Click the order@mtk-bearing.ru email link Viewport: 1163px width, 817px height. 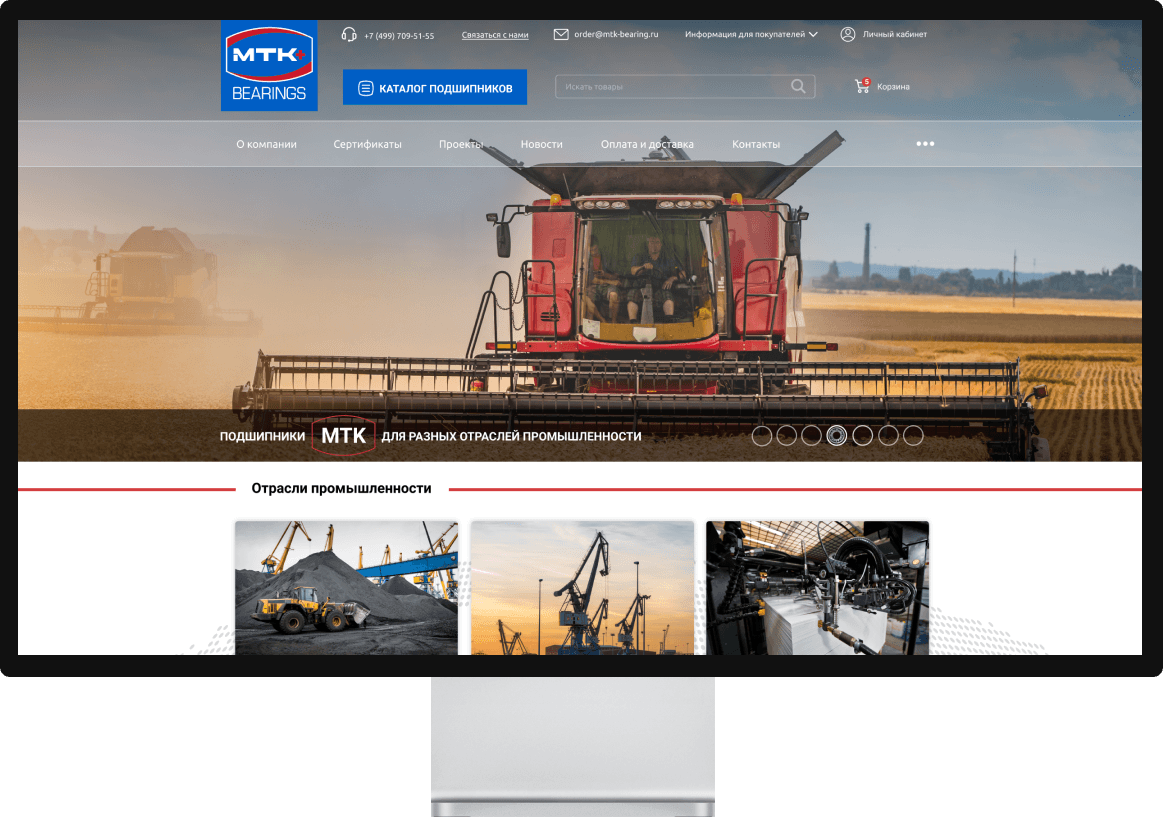point(616,34)
